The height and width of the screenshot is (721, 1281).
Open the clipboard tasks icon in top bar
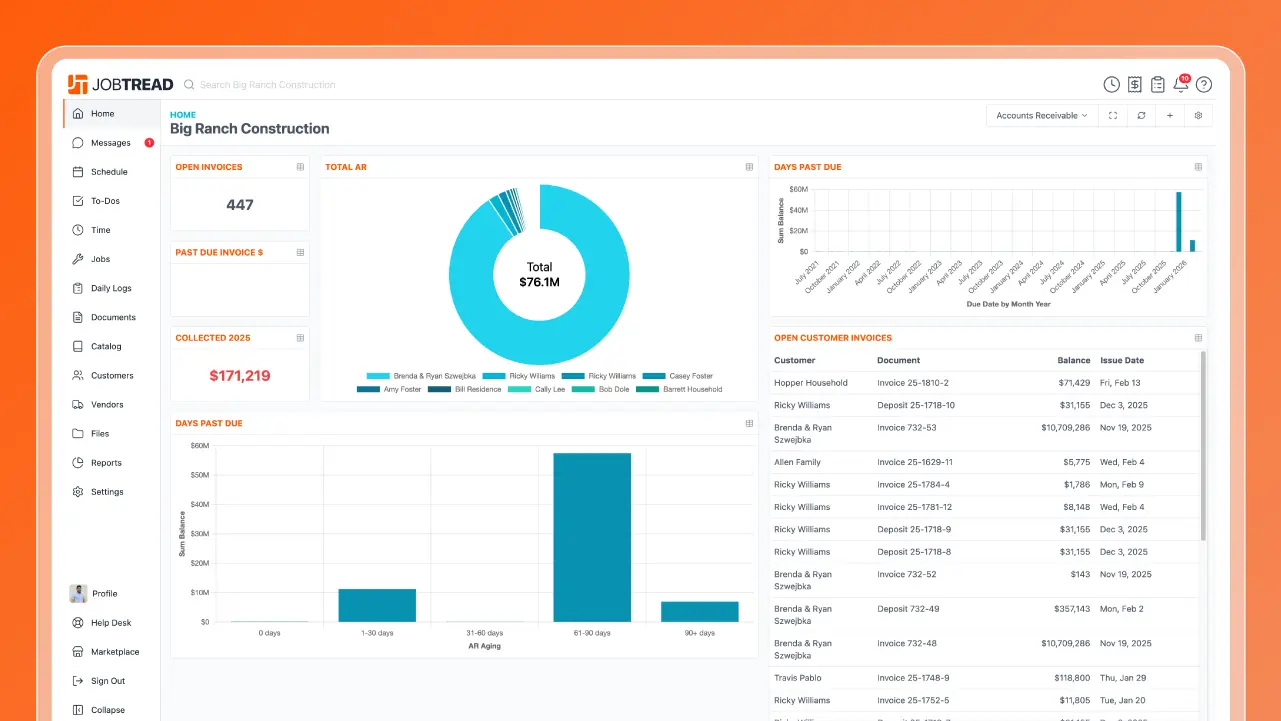tap(1157, 84)
